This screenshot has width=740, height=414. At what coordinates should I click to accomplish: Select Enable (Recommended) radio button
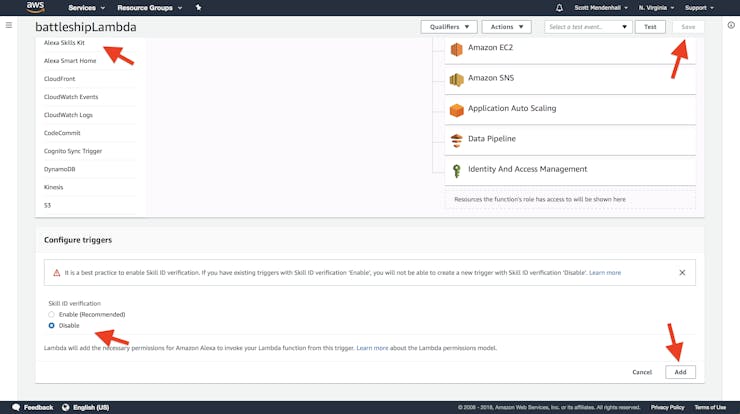tap(51, 314)
